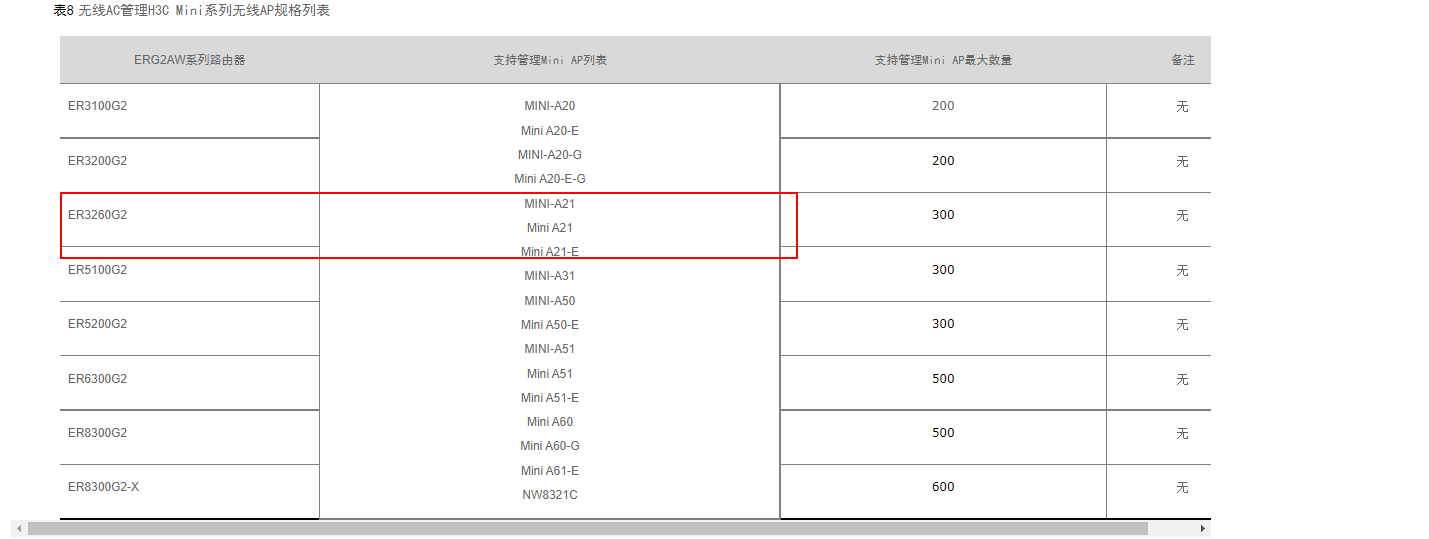Select the Mini A60-G AP entry
The width and height of the screenshot is (1429, 539).
point(550,446)
